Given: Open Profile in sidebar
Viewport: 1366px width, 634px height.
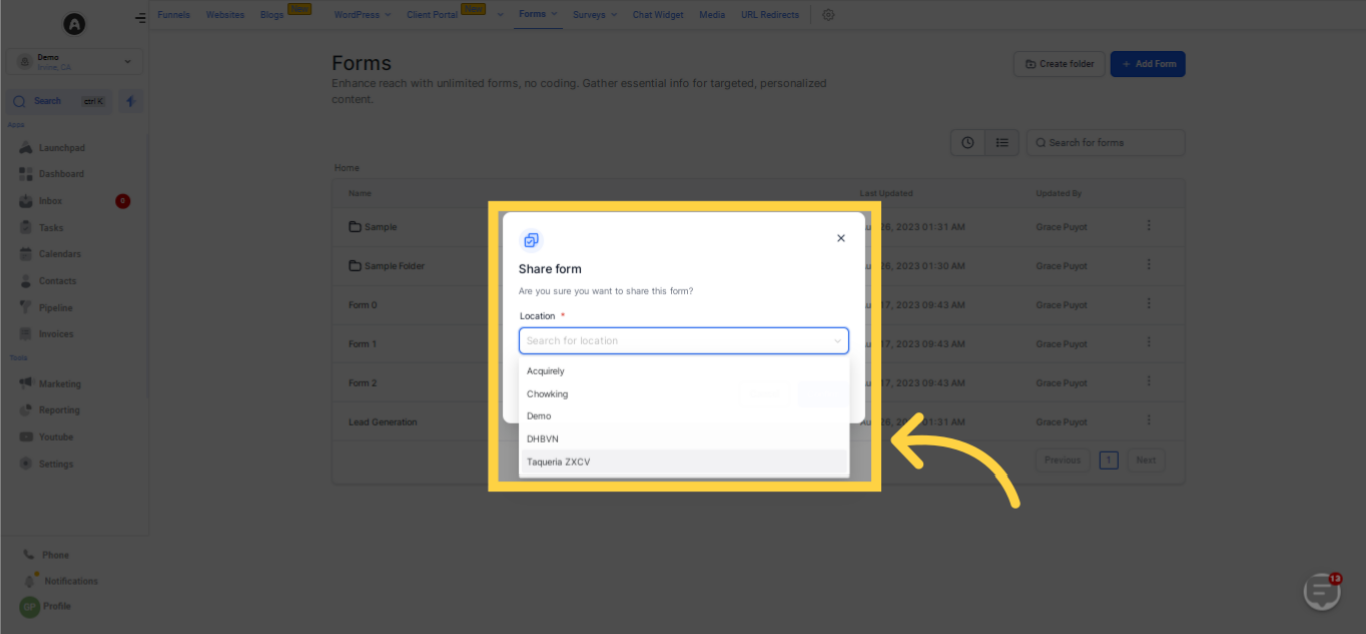Looking at the screenshot, I should point(57,606).
